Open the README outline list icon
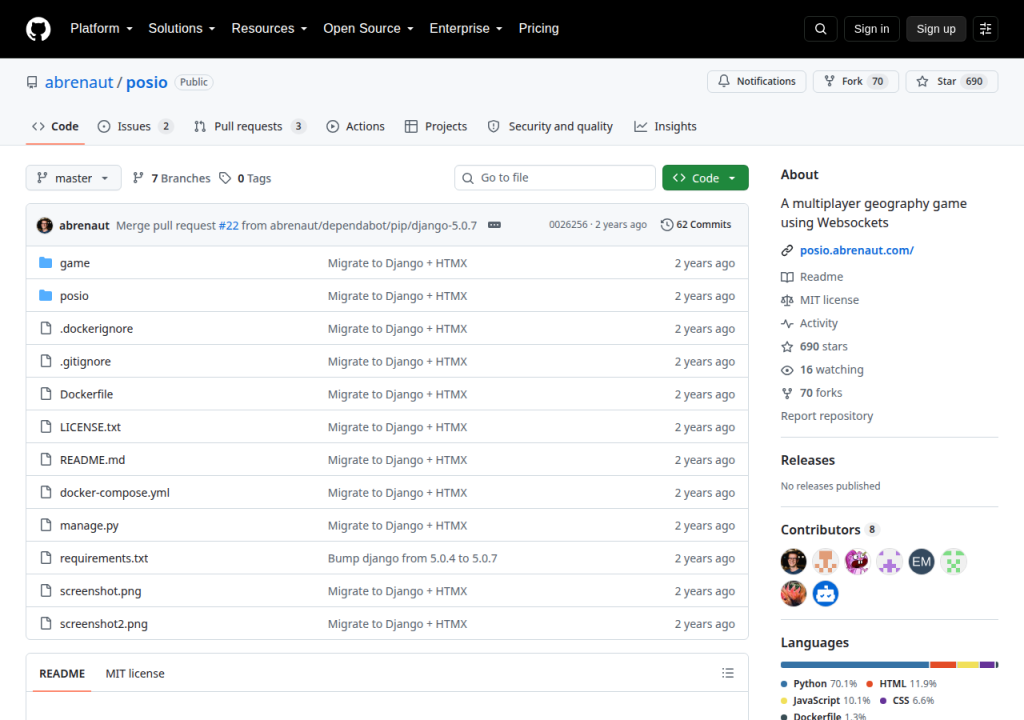The image size is (1024, 720). point(728,673)
